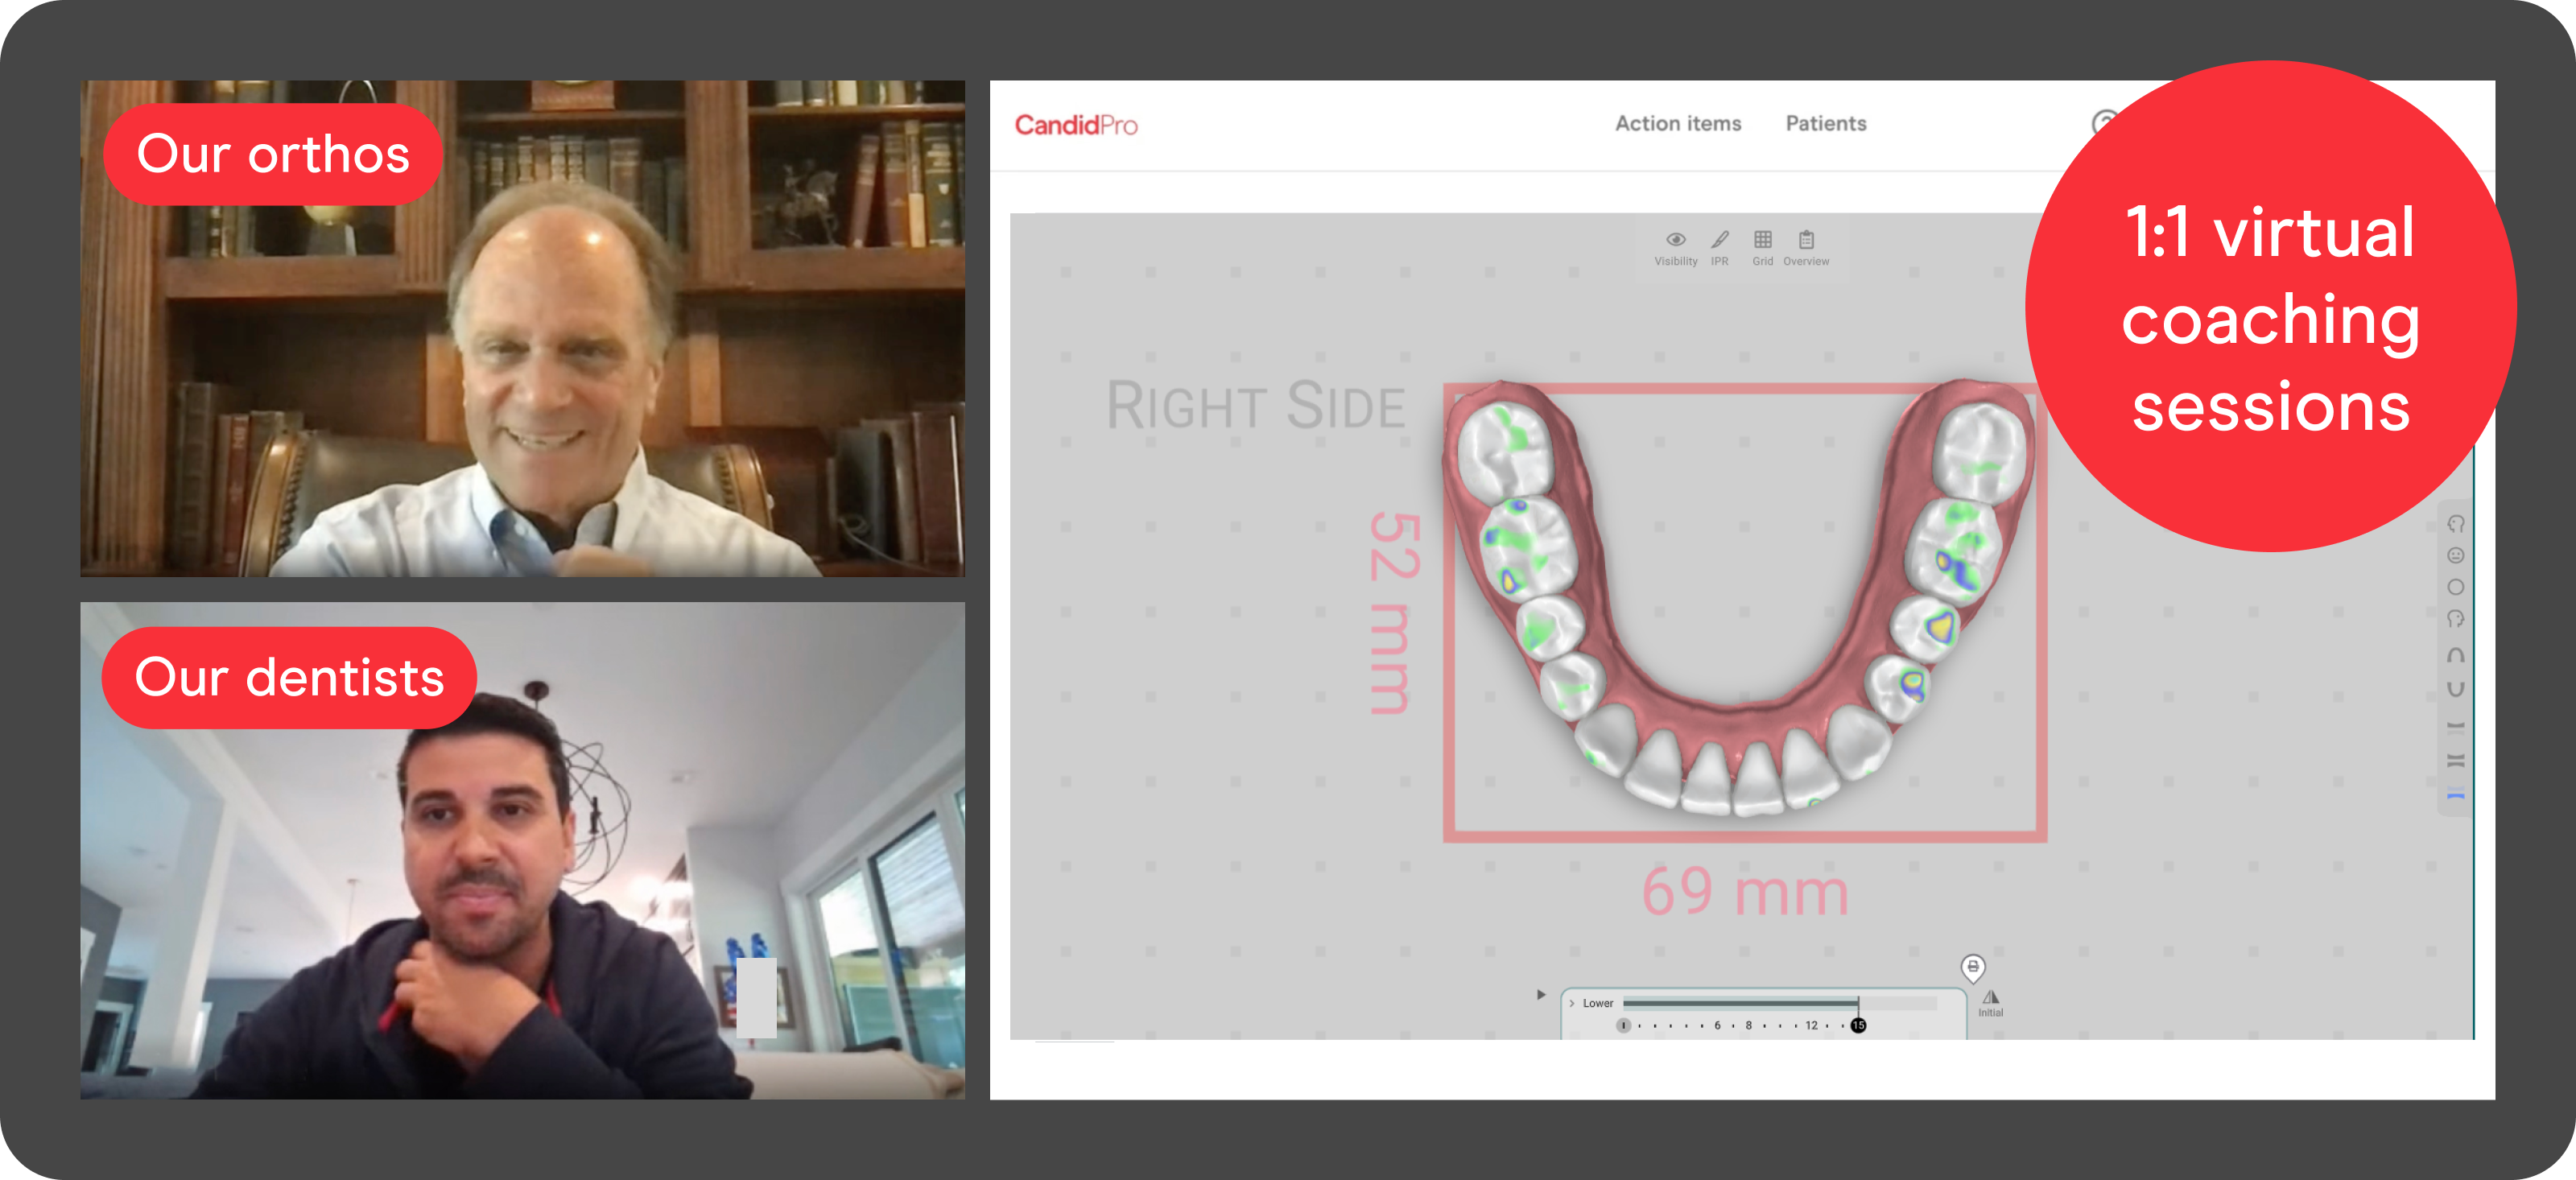
Task: Expand the Lower arch chevron
Action: (1572, 1003)
